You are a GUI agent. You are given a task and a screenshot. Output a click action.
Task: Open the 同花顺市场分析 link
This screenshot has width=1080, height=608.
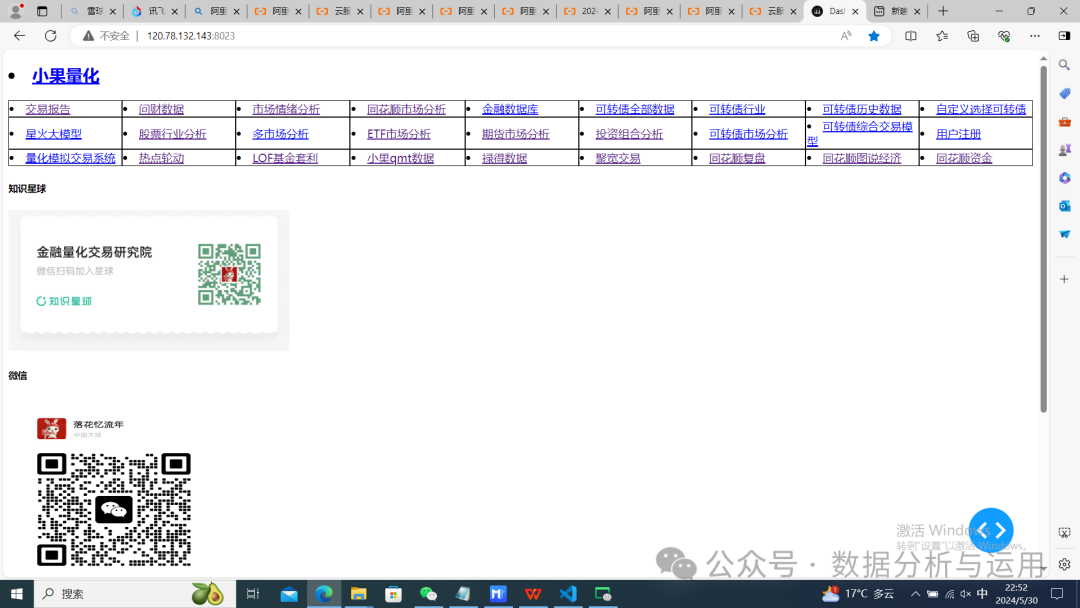(406, 109)
